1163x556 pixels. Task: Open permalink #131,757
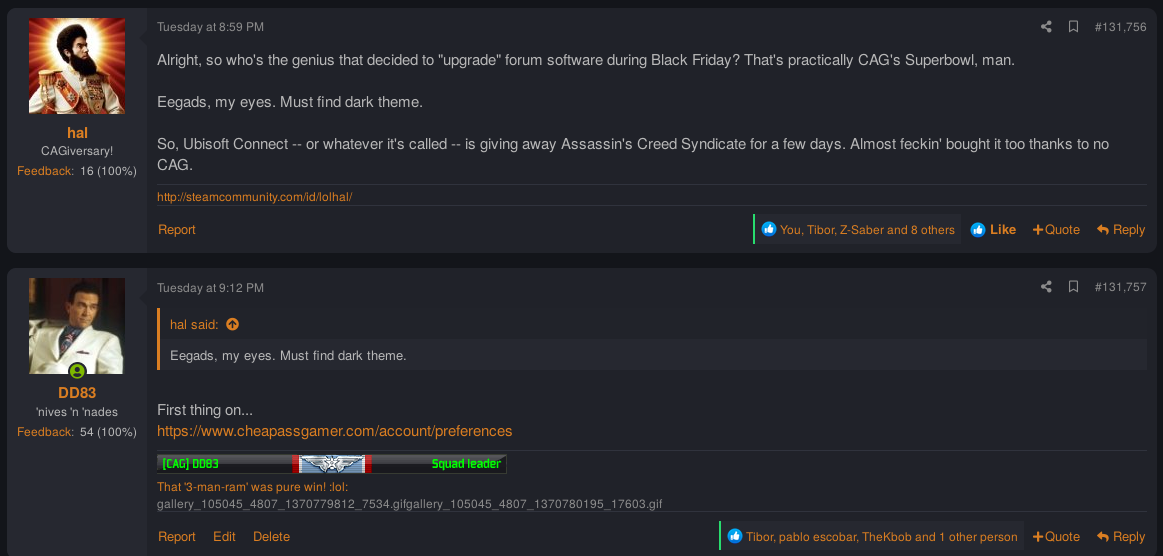(x=1121, y=286)
